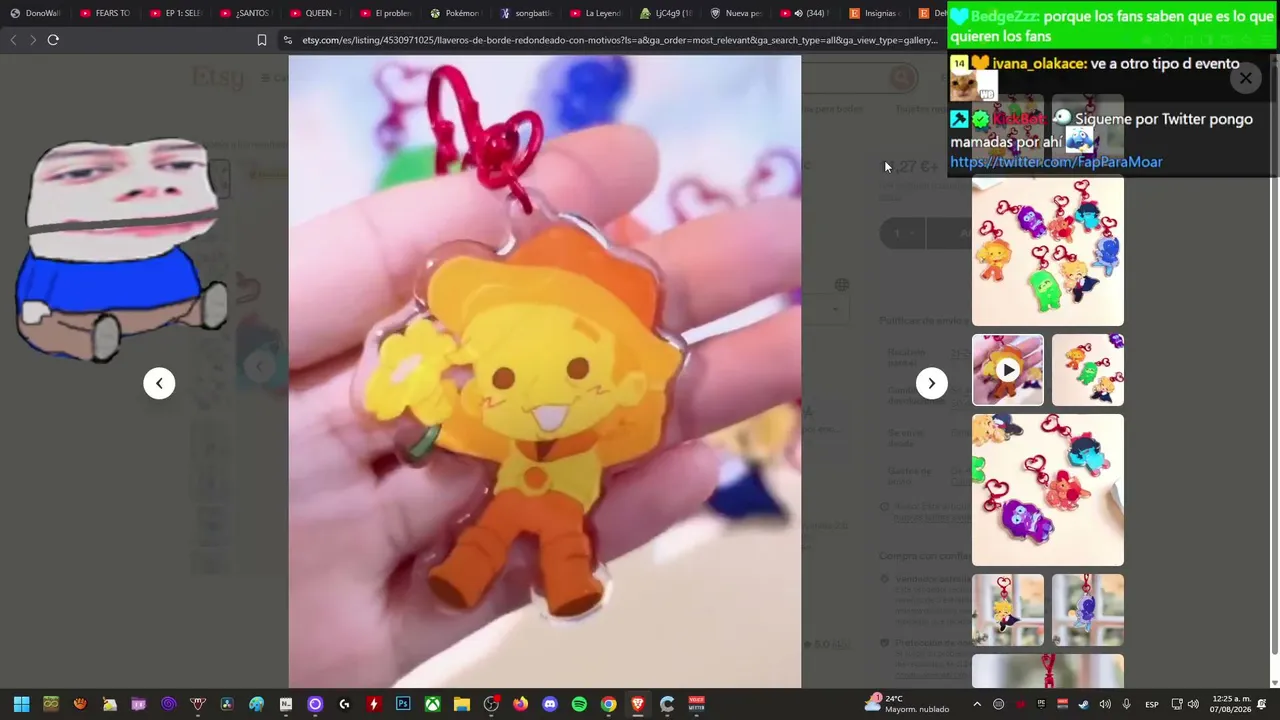Select the small thumbnail beside the video
Screen dimensions: 1280x720
(1088, 370)
